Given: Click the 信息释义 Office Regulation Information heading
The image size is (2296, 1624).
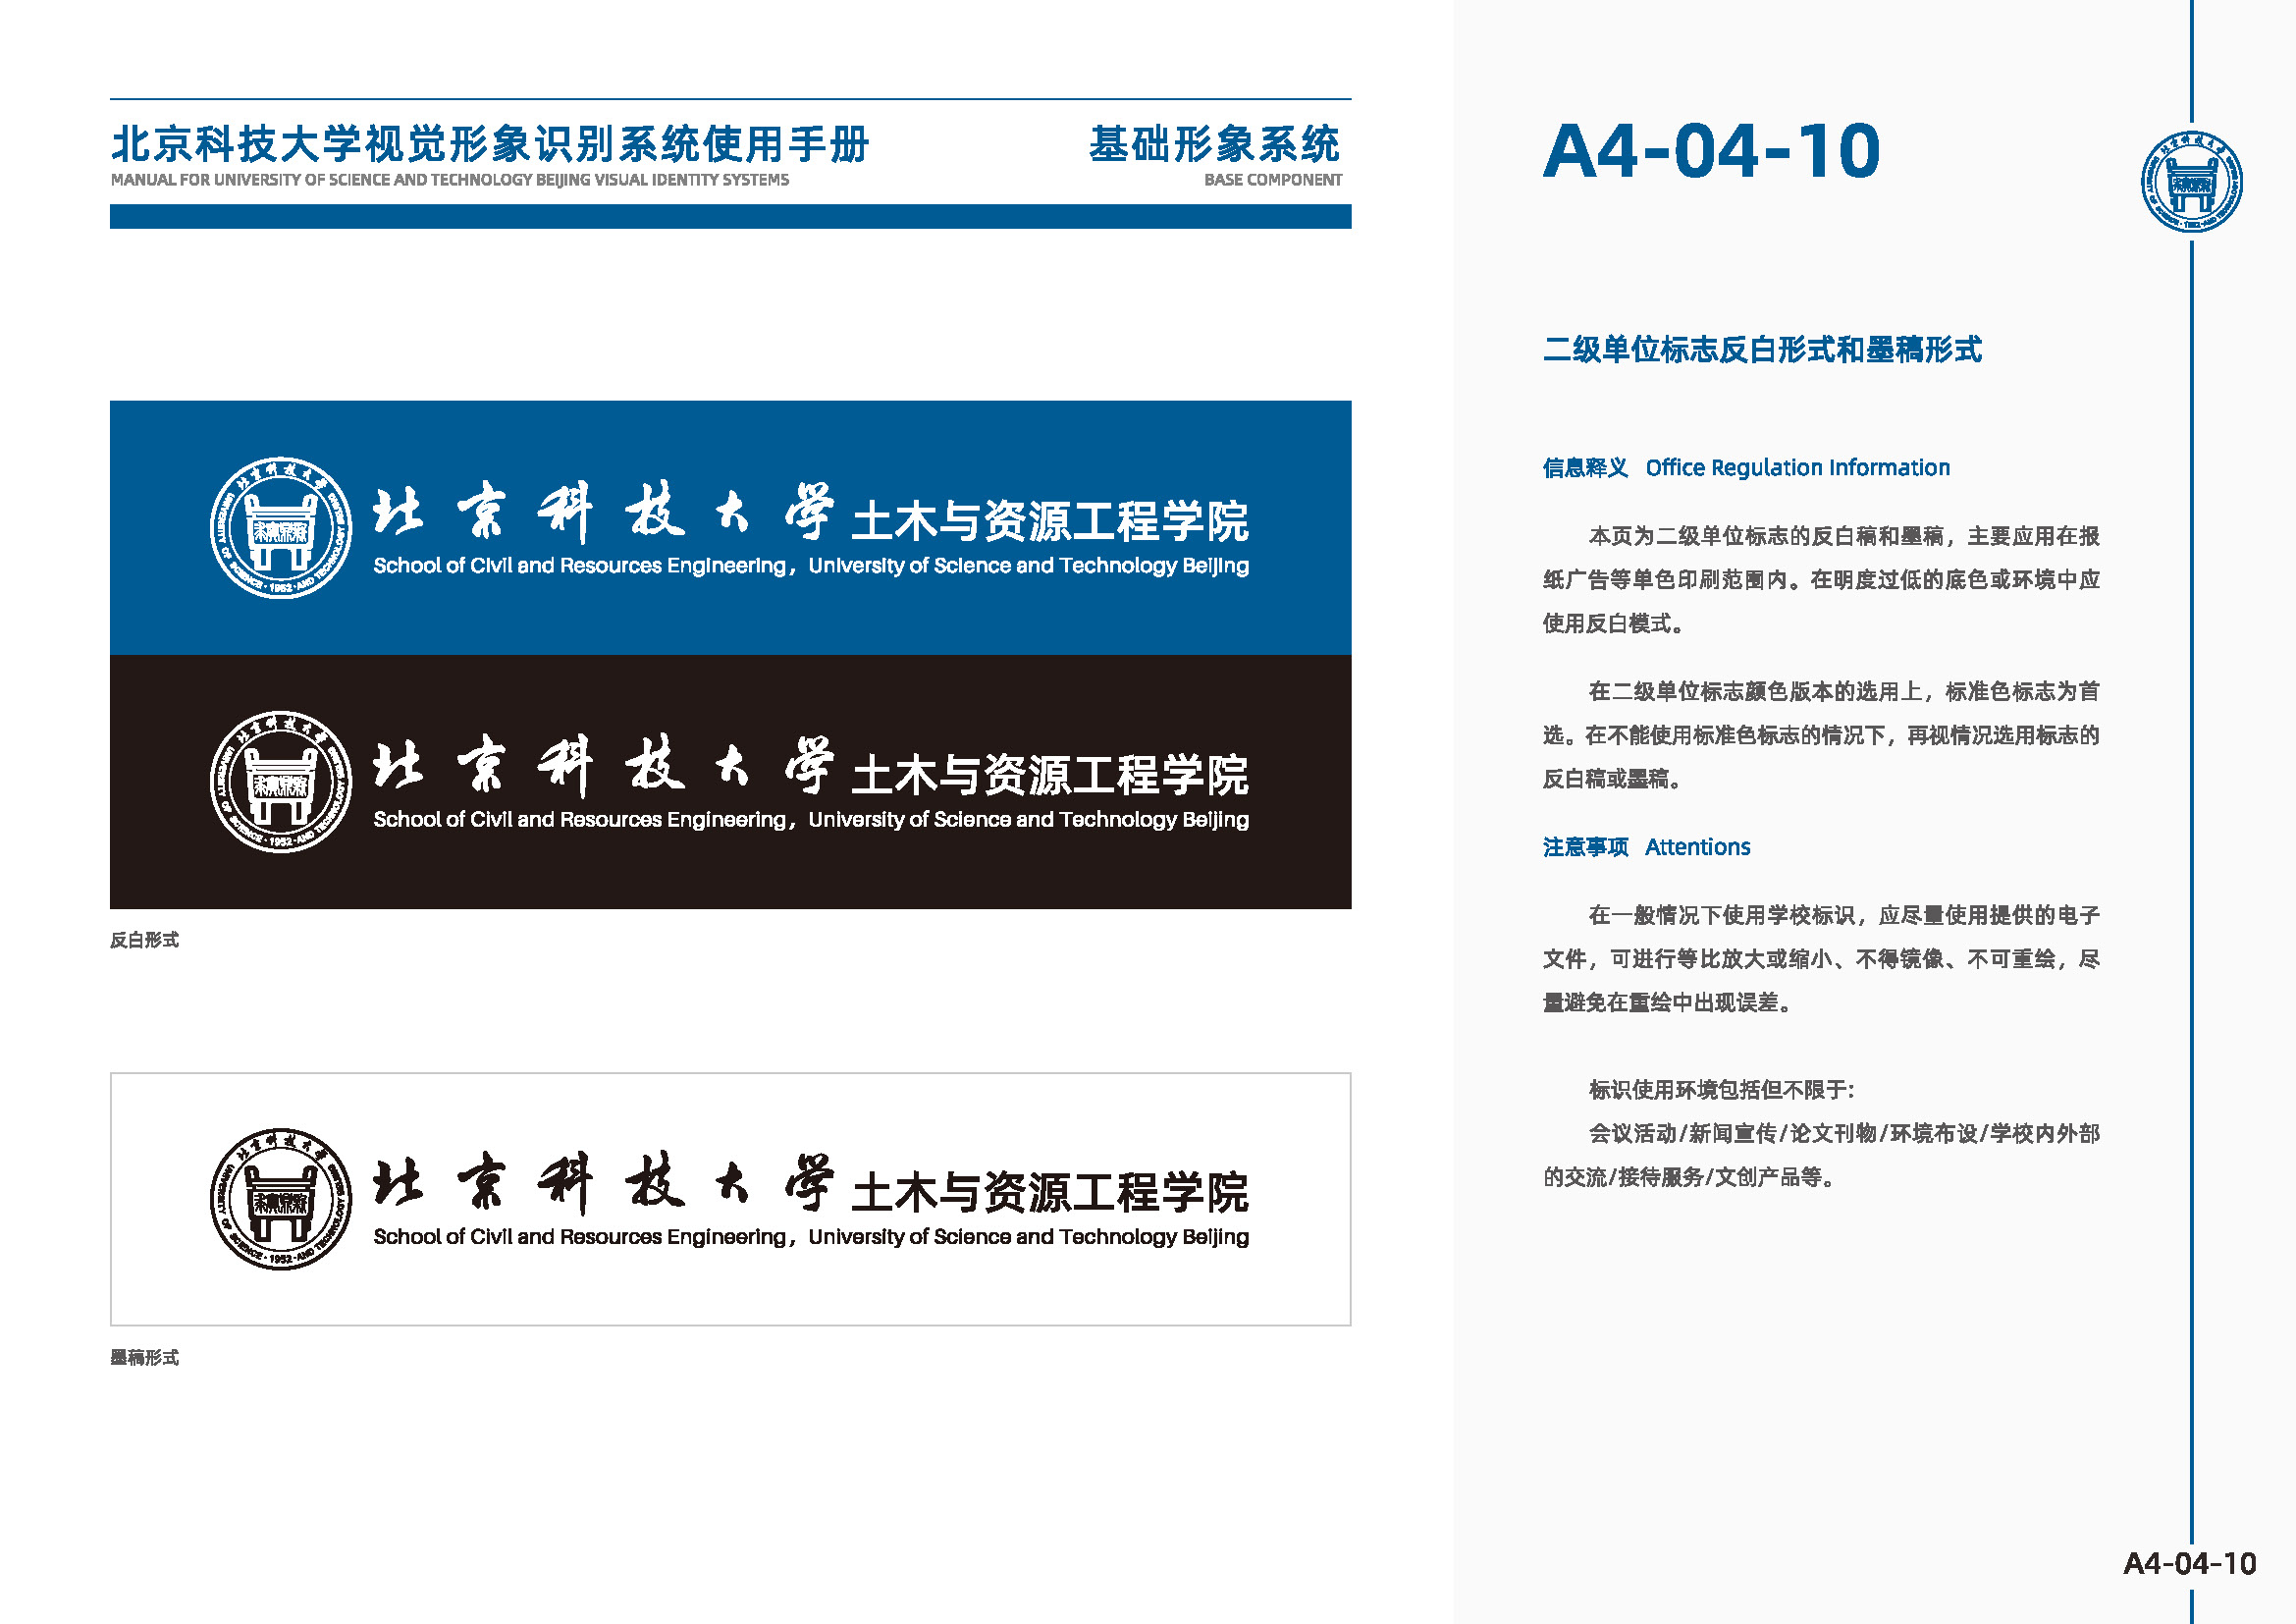Looking at the screenshot, I should 1746,467.
